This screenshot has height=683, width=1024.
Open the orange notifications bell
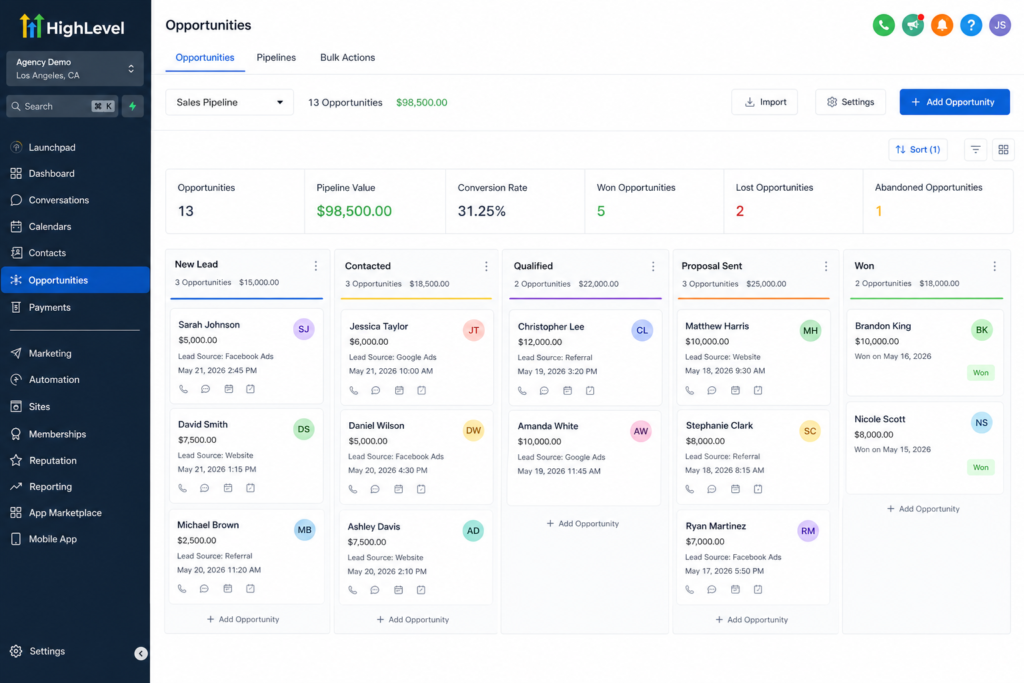[942, 25]
